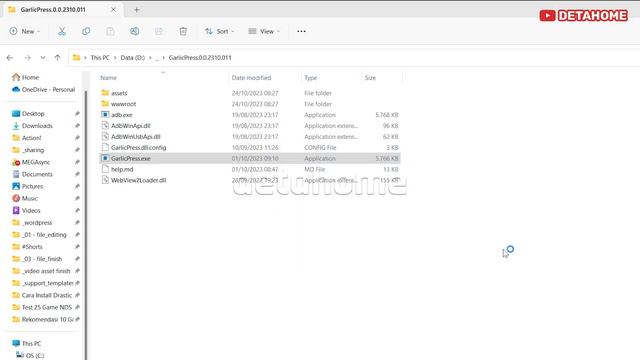The width and height of the screenshot is (640, 360).
Task: Open the New item dropdown
Action: point(25,31)
